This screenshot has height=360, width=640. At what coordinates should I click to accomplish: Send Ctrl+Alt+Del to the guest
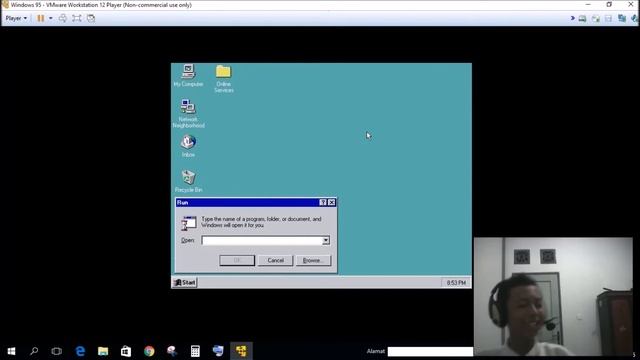click(62, 18)
